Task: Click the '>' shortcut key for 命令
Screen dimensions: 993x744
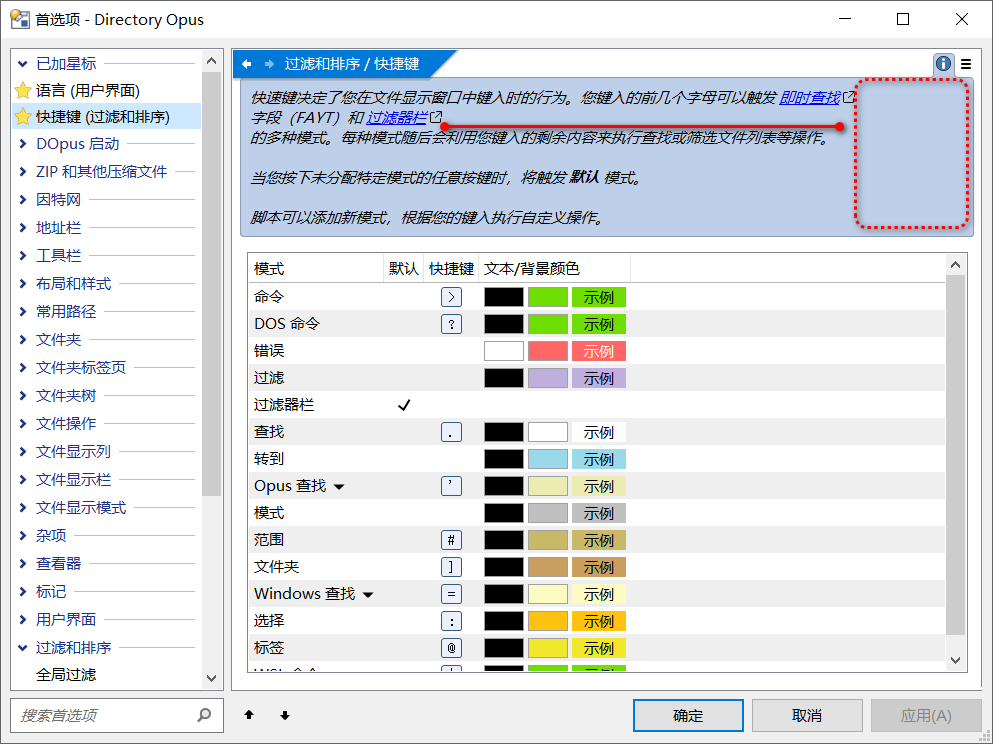Action: point(451,297)
